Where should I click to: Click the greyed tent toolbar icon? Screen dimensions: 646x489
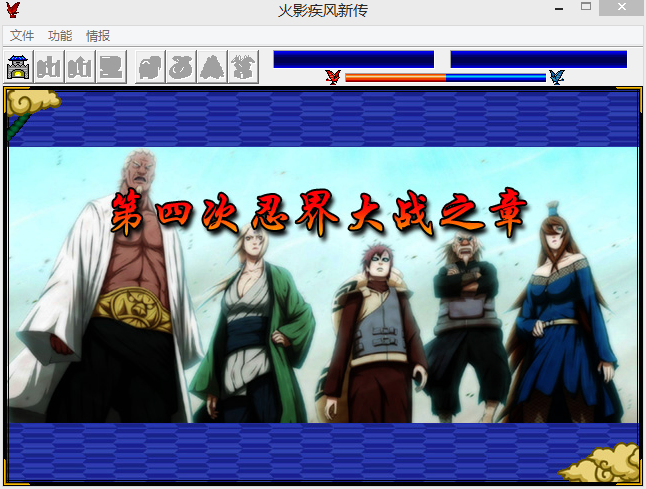pyautogui.click(x=212, y=67)
